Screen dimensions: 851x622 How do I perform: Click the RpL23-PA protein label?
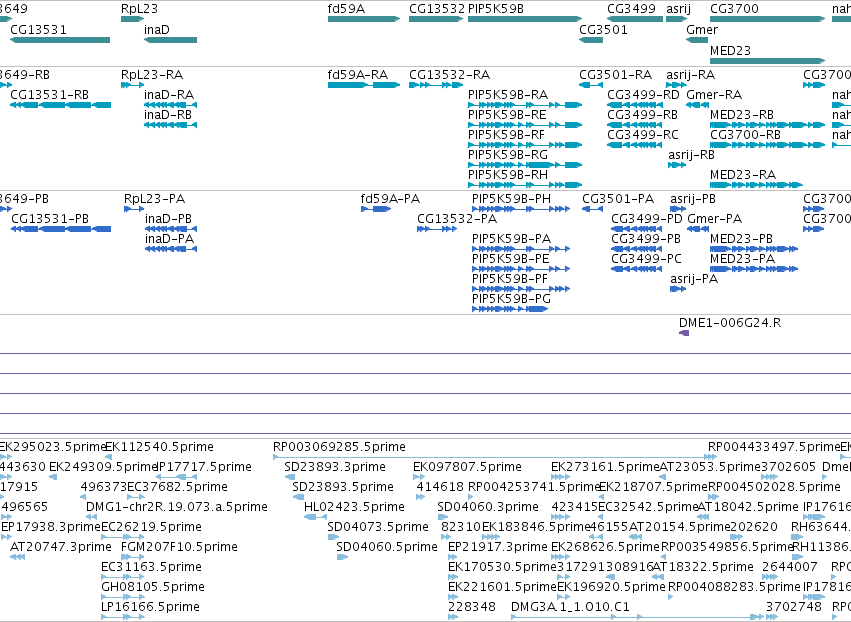point(154,199)
